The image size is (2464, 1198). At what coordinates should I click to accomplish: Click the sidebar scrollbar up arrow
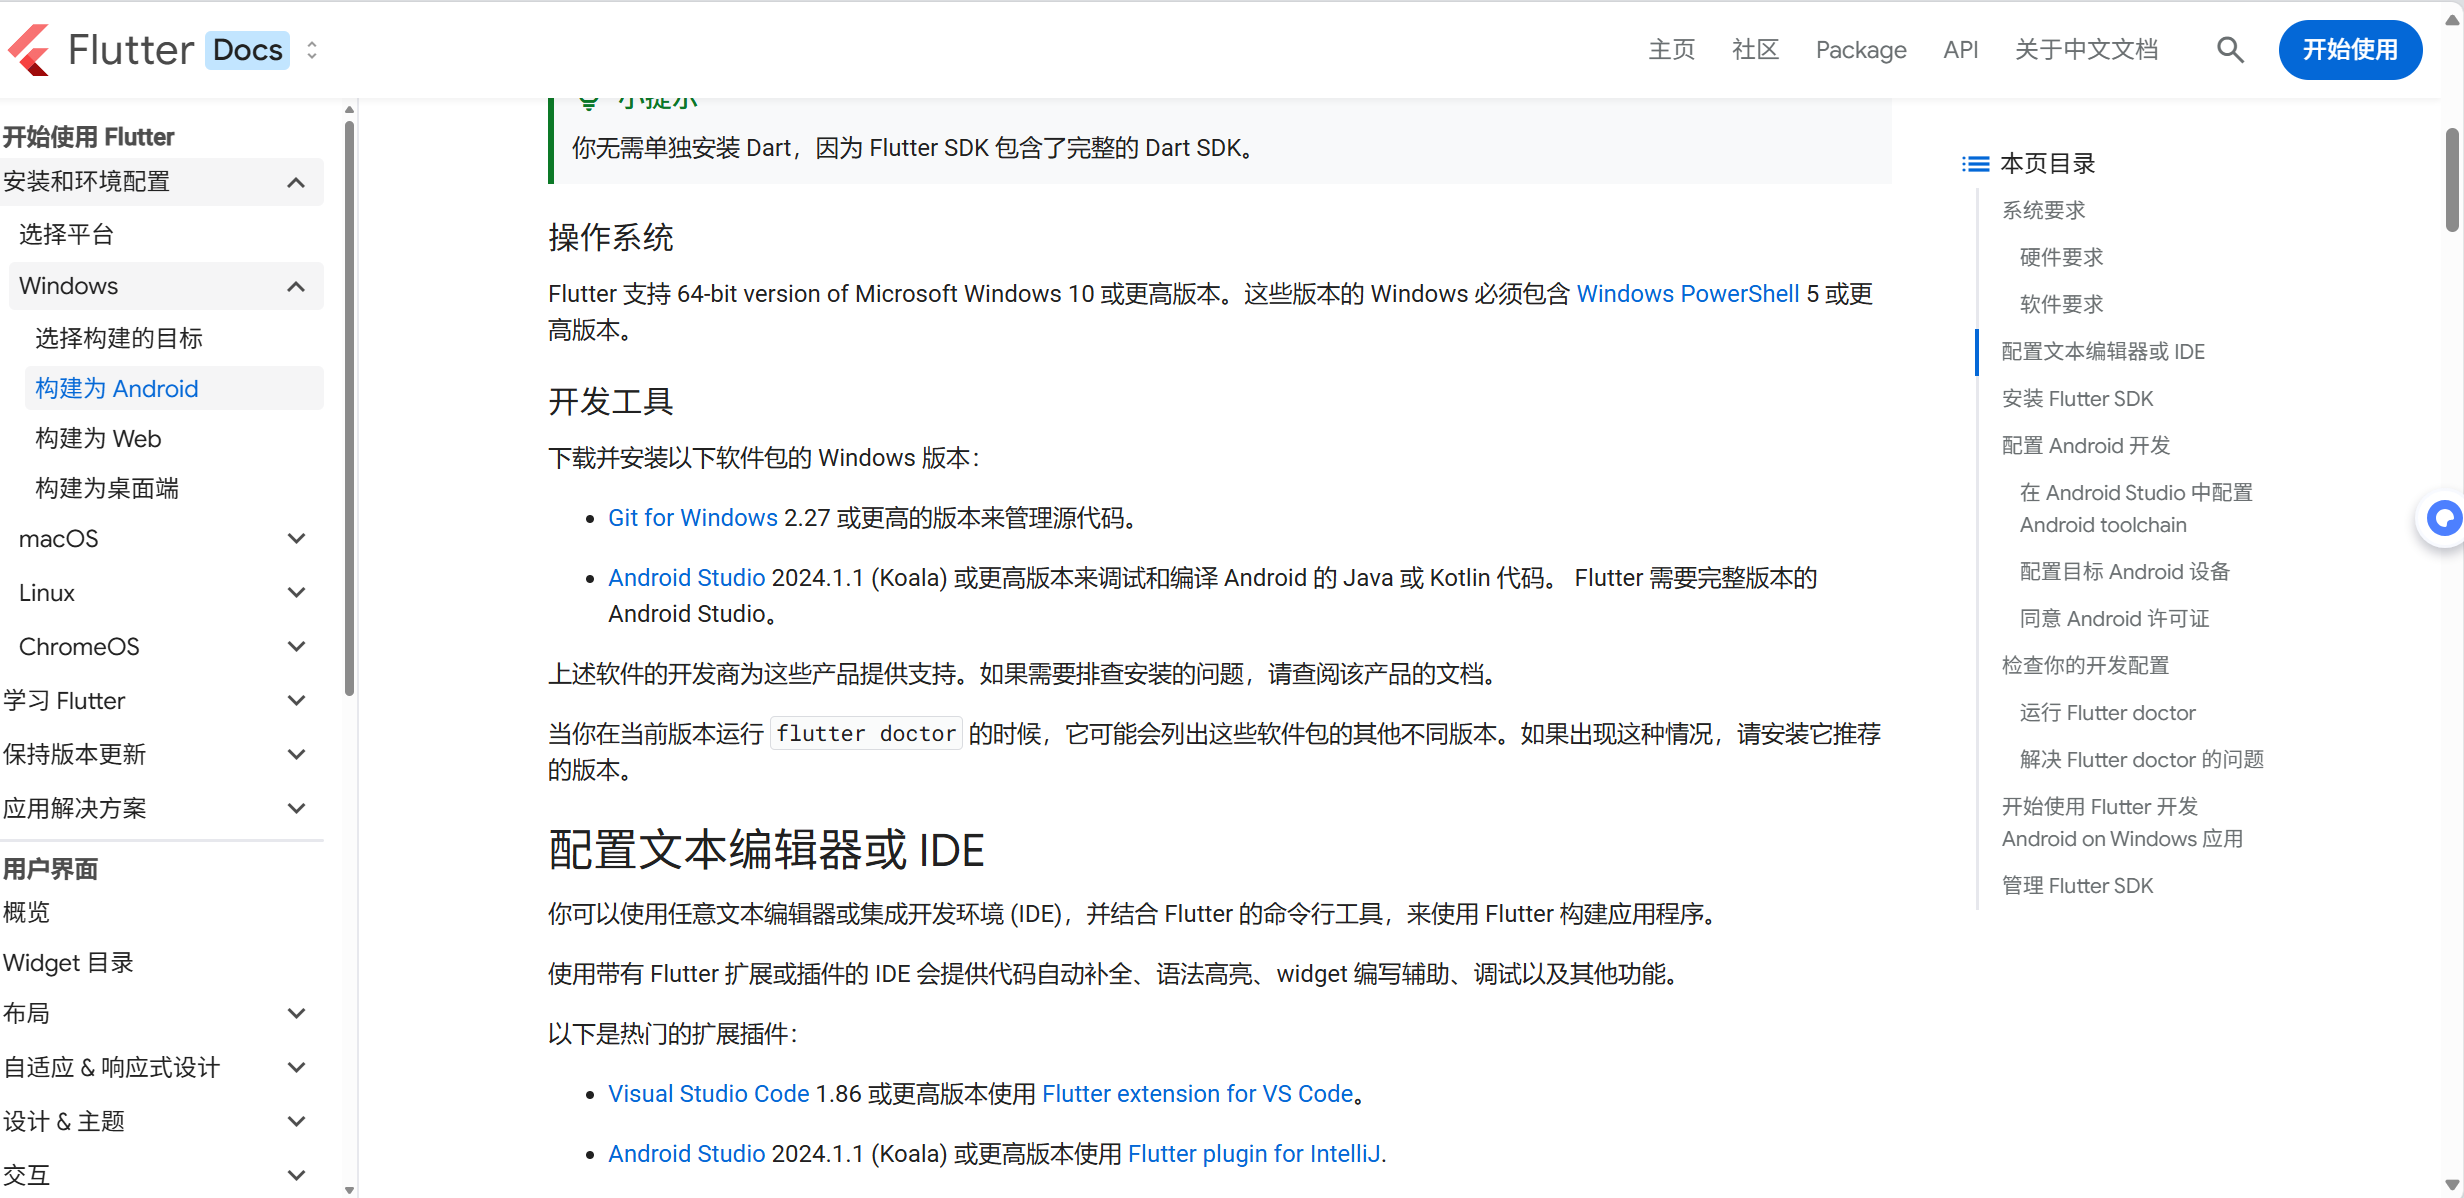[x=349, y=109]
